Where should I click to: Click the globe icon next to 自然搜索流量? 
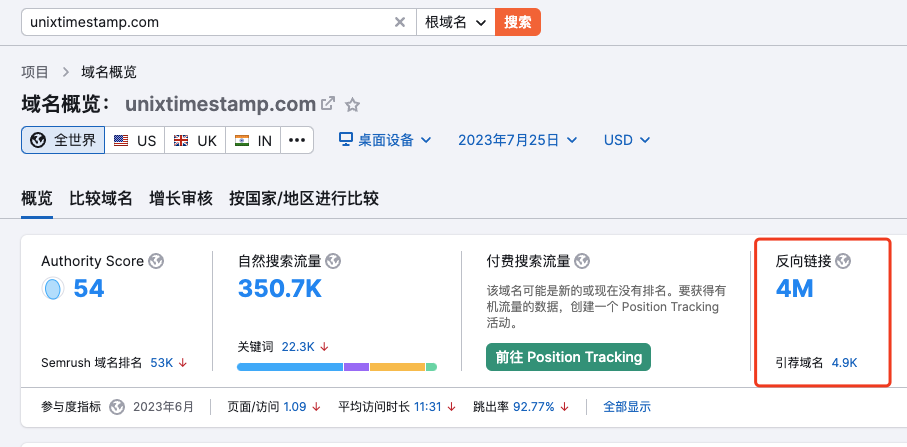tap(333, 261)
